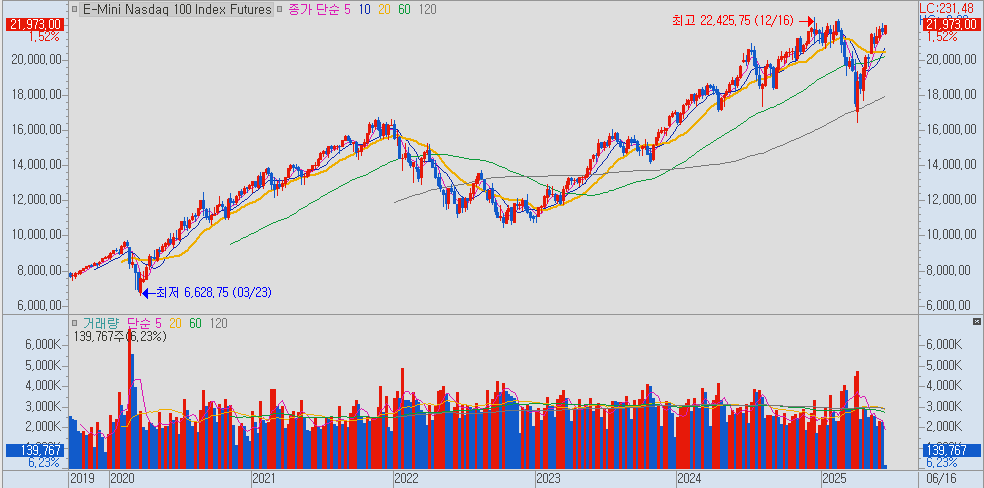Click the 6,000K label on left volume axis
The height and width of the screenshot is (488, 984).
pyautogui.click(x=45, y=344)
